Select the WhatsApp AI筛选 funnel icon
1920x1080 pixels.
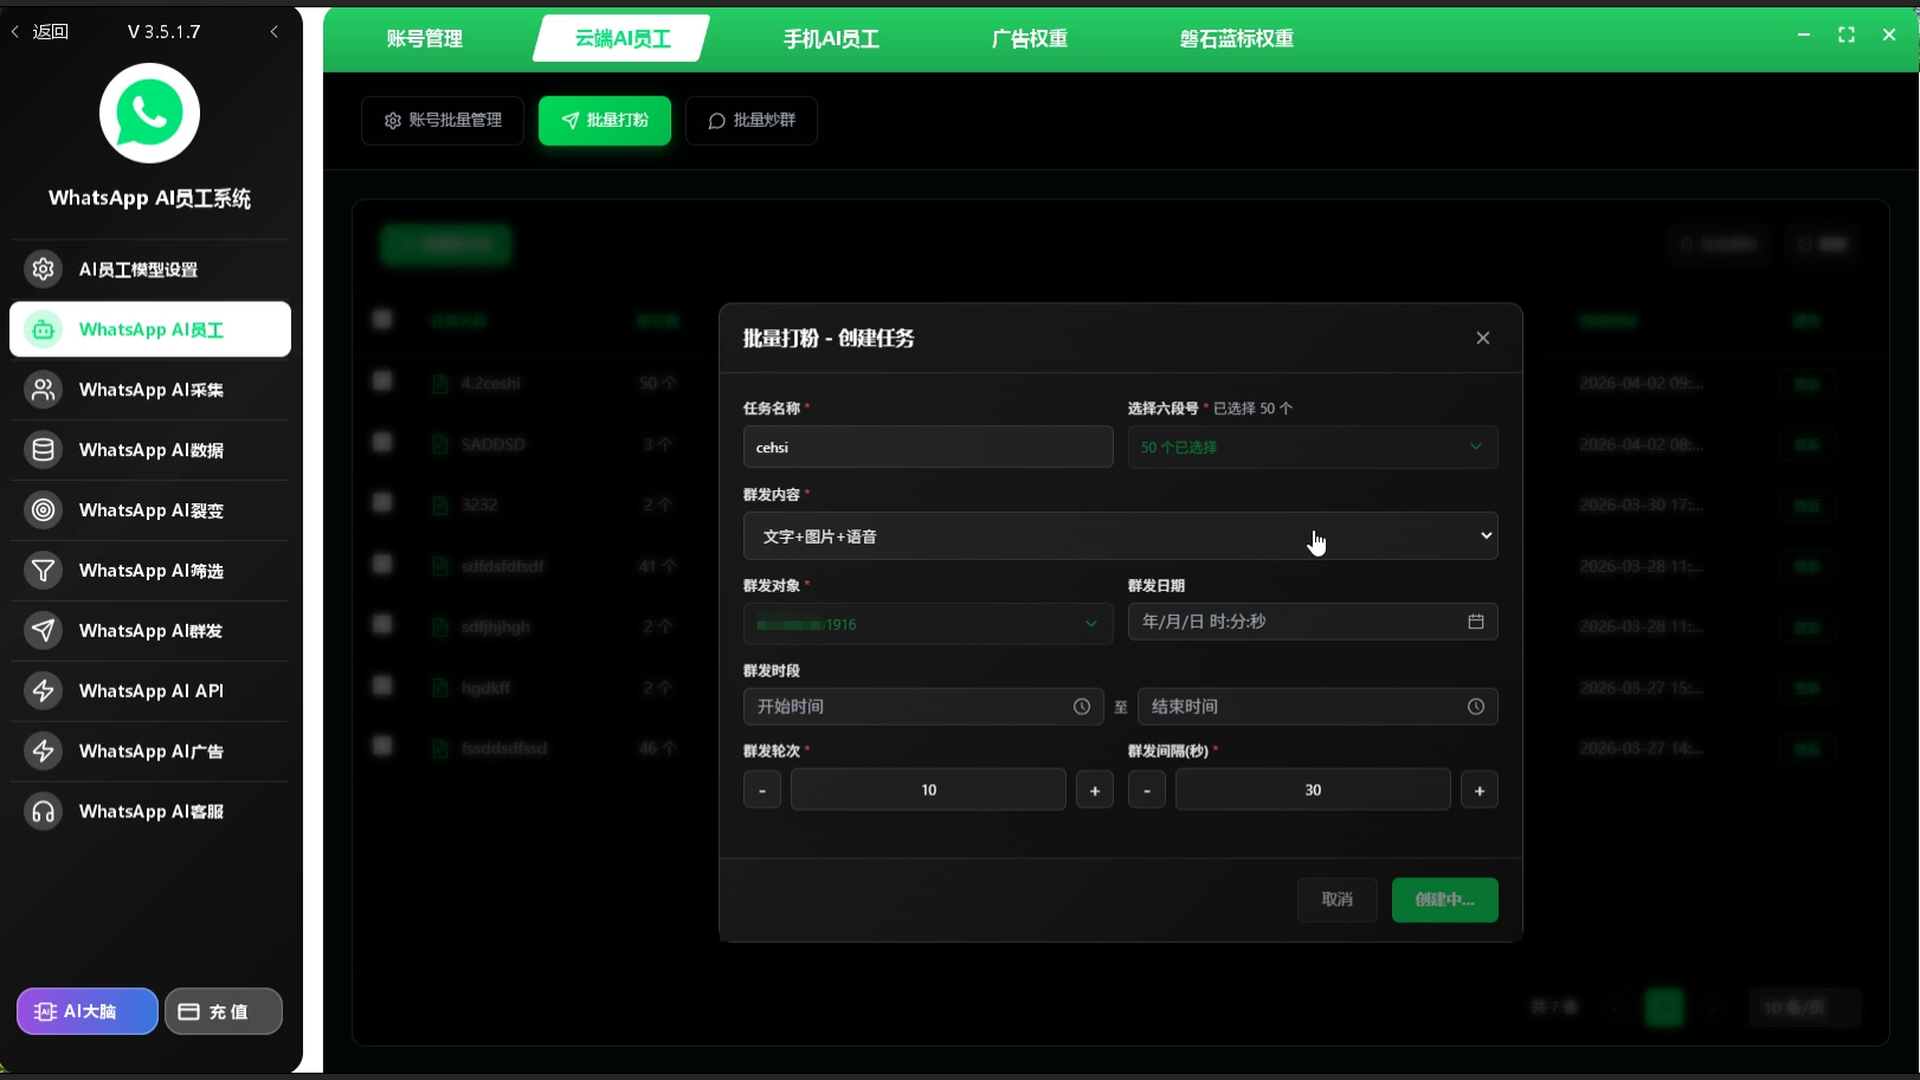pyautogui.click(x=43, y=571)
